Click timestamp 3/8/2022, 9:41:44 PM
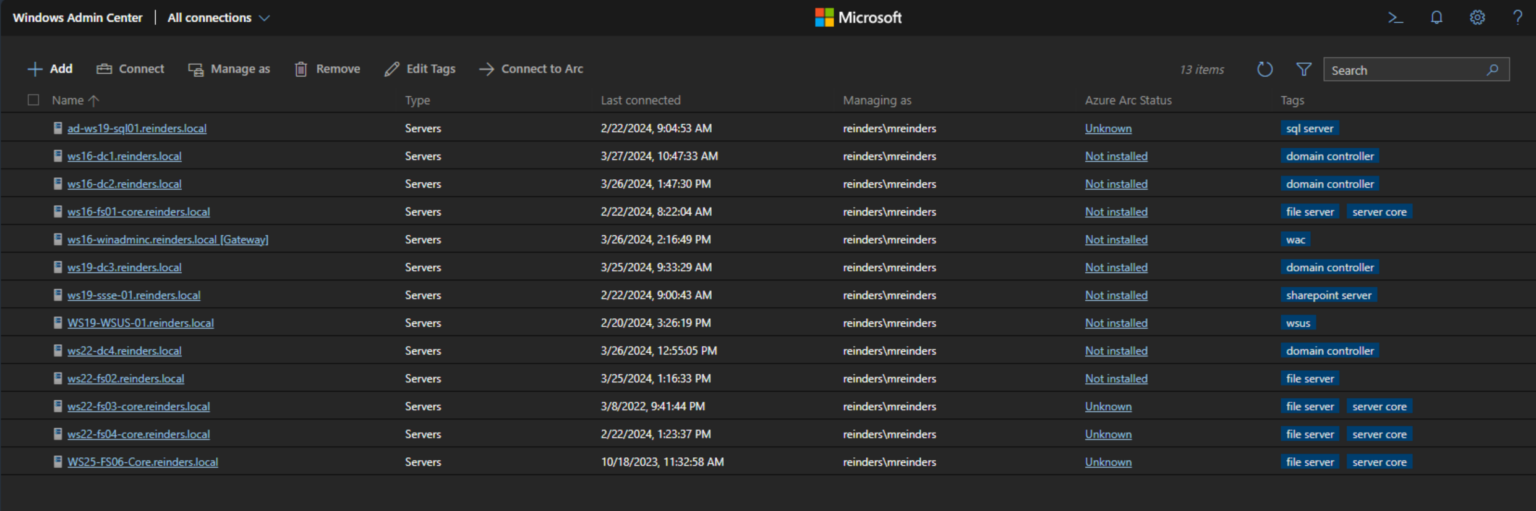Viewport: 1536px width, 511px height. [x=653, y=406]
